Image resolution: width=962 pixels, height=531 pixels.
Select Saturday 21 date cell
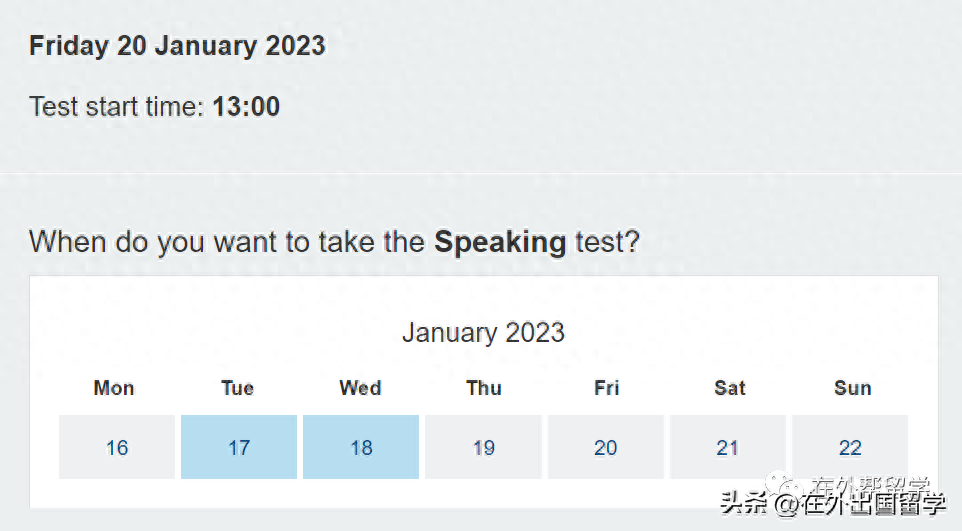[728, 447]
